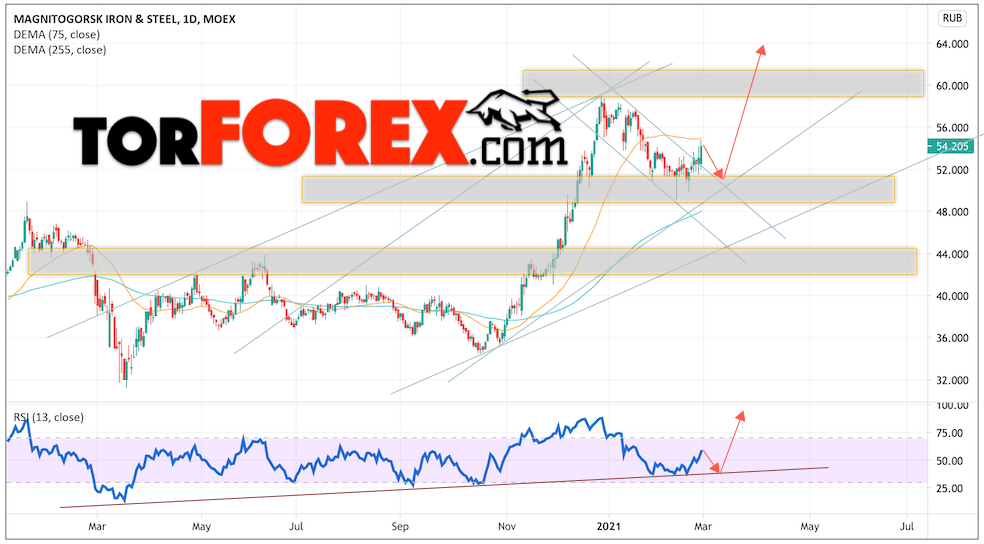Select the current price label 54.205

point(951,147)
